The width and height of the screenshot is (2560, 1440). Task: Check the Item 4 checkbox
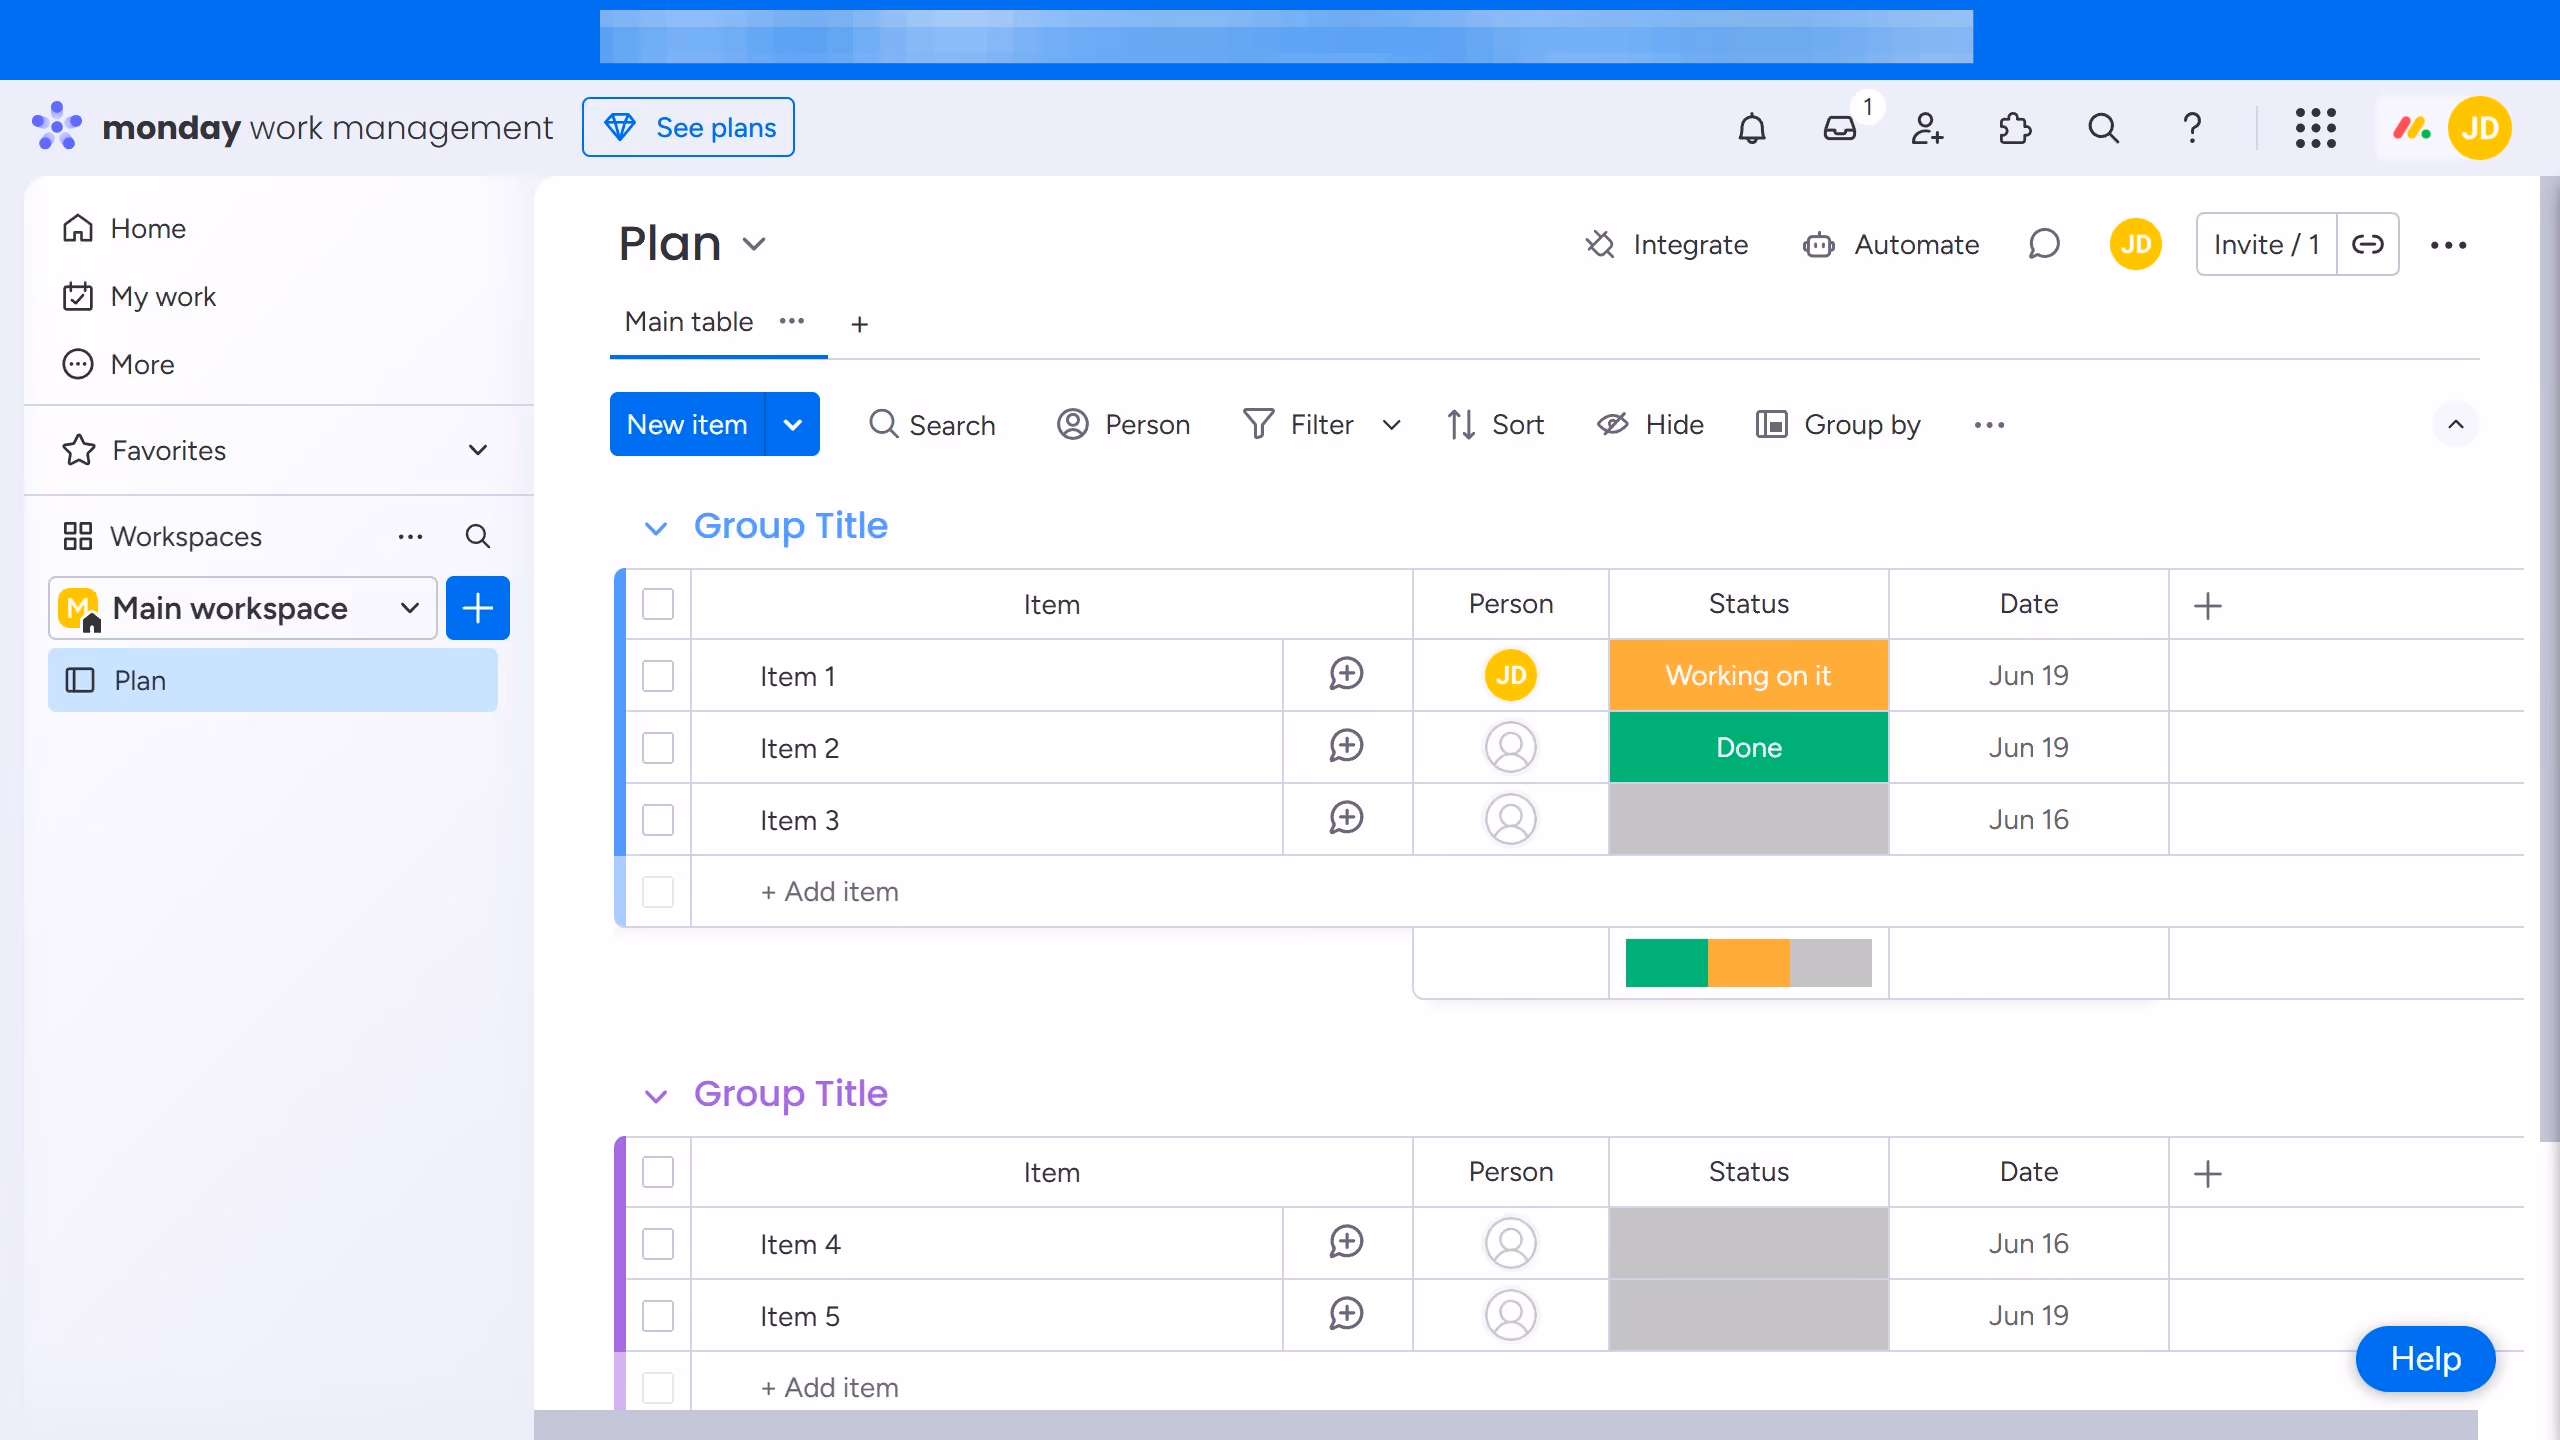pyautogui.click(x=658, y=1244)
